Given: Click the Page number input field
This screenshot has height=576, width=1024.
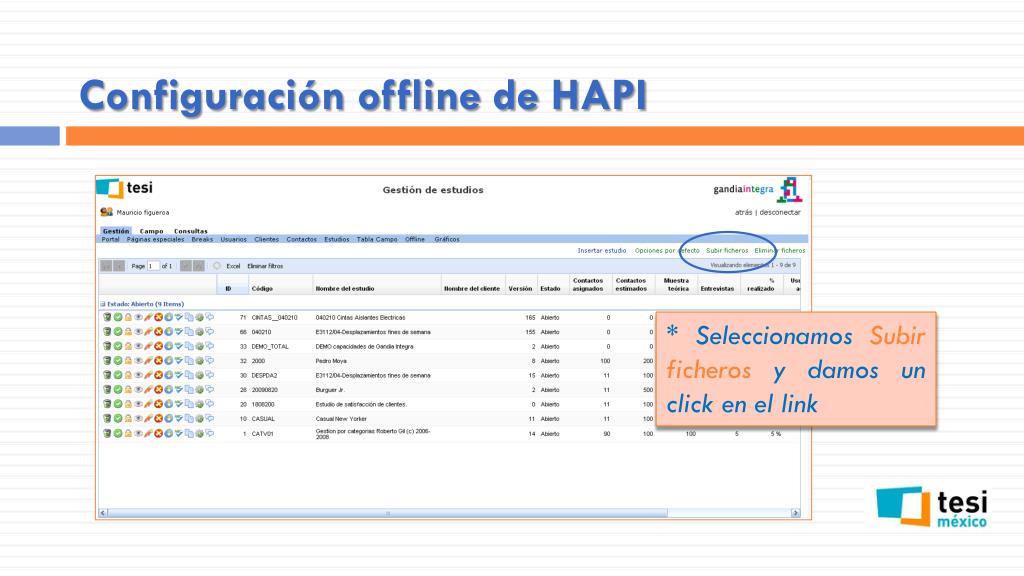Looking at the screenshot, I should click(x=153, y=266).
